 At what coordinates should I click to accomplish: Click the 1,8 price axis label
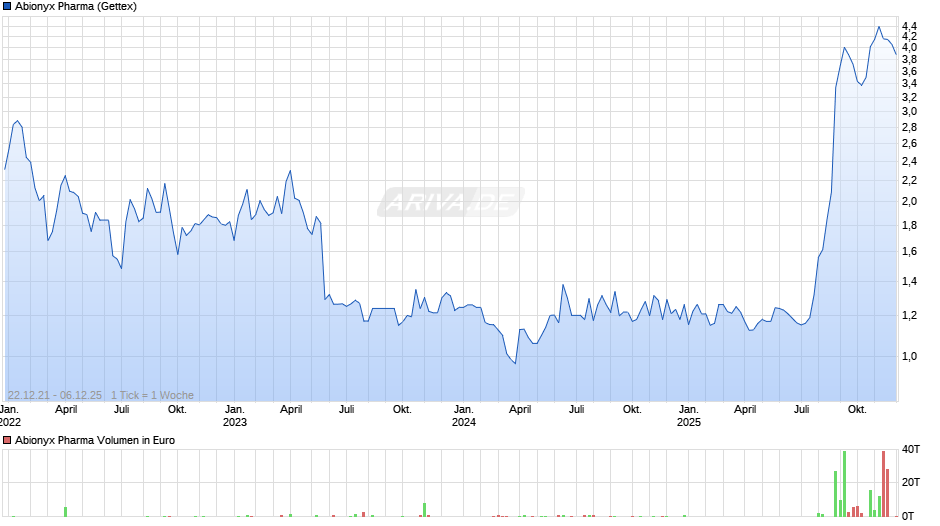[x=909, y=226]
